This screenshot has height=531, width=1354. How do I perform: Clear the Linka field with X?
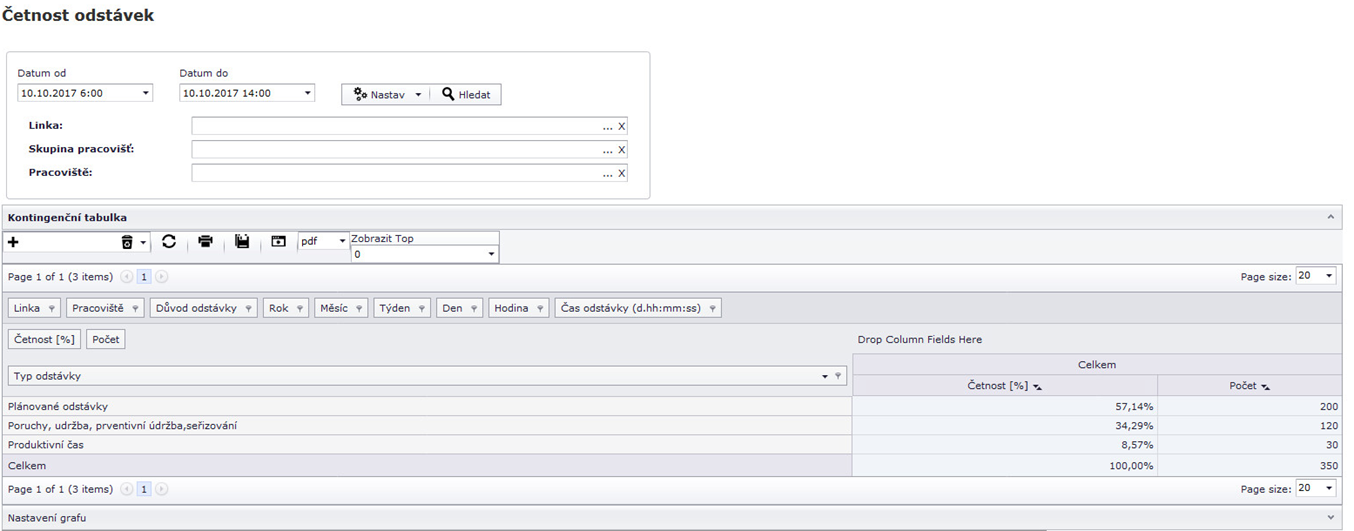[x=621, y=126]
